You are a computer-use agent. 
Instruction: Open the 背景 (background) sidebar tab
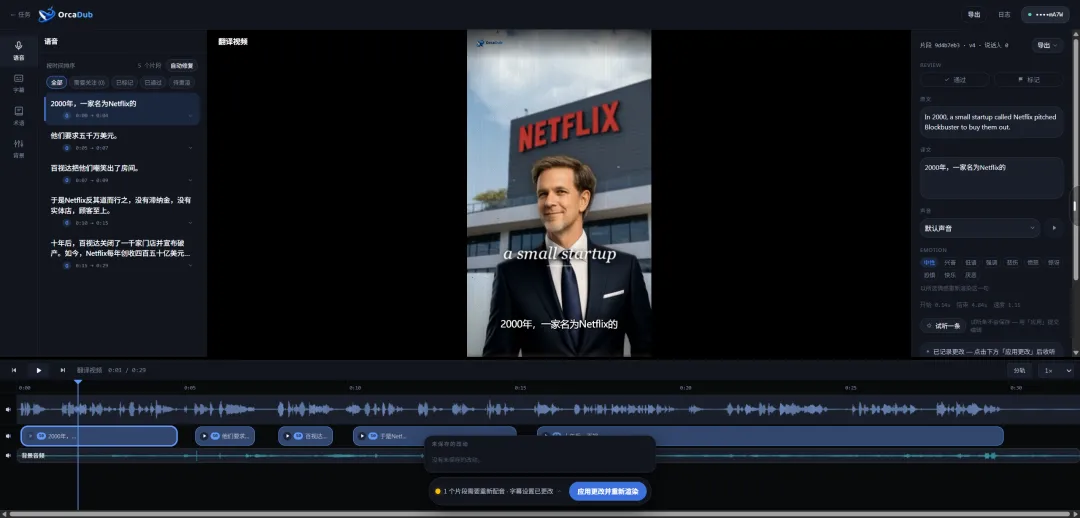click(x=19, y=147)
